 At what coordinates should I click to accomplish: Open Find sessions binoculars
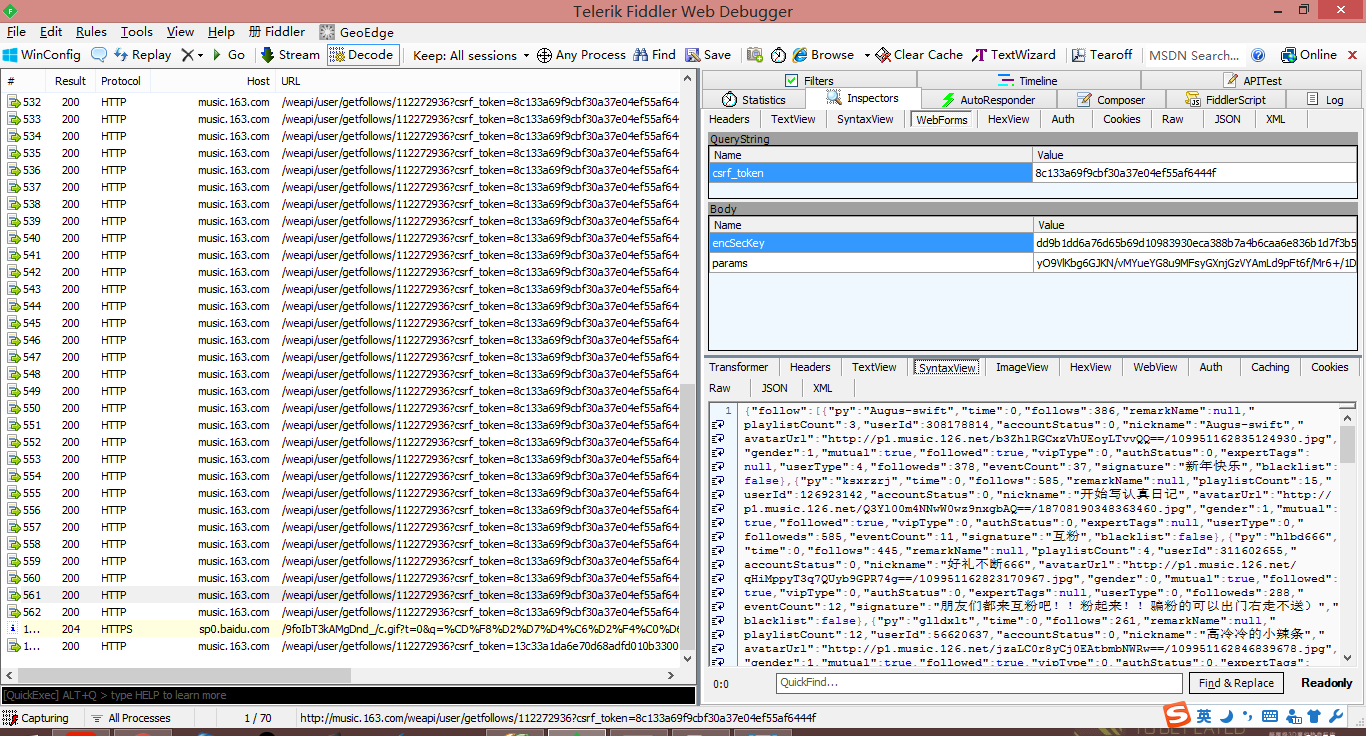point(653,55)
